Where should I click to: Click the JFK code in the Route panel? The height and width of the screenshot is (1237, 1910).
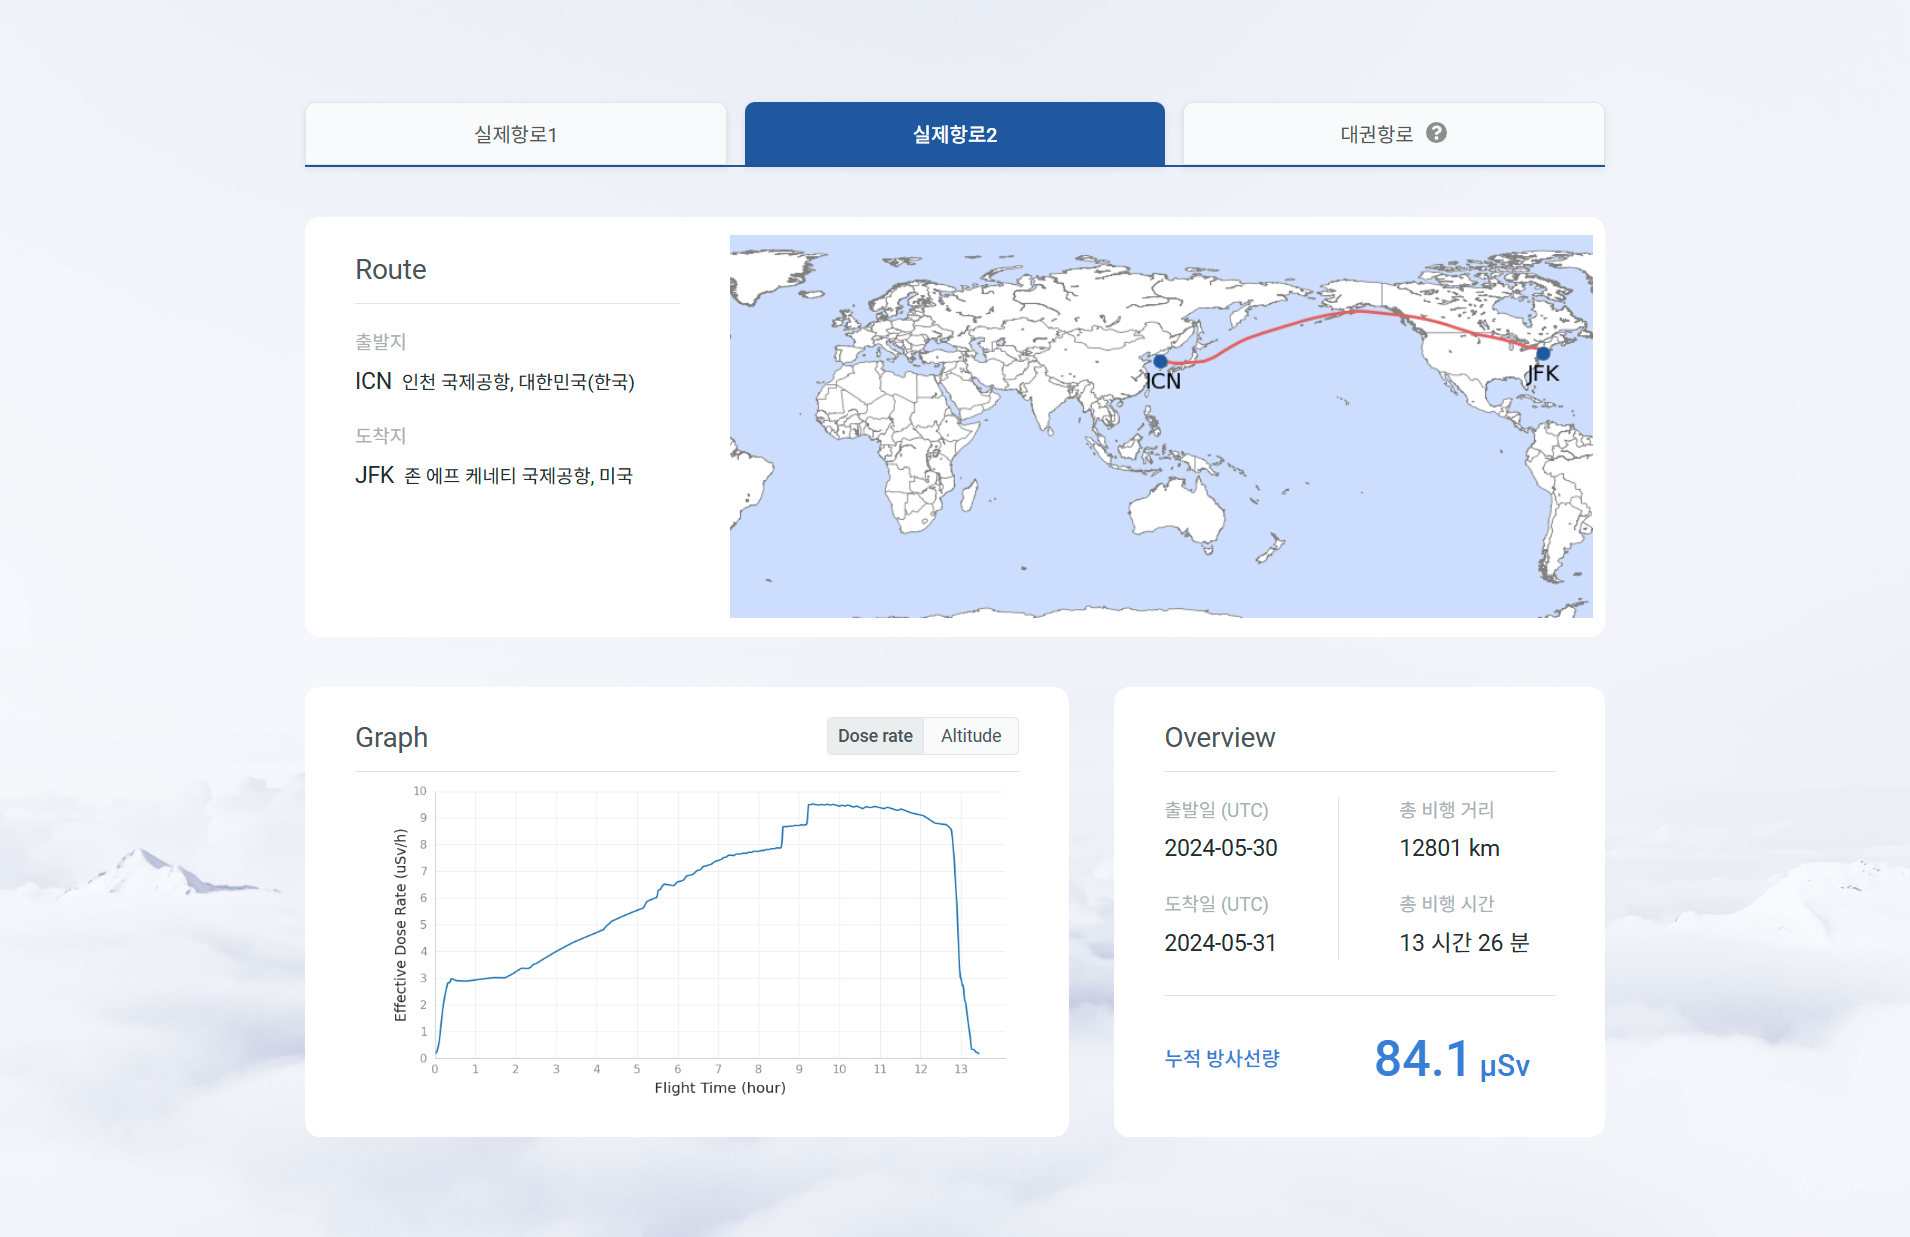point(375,475)
